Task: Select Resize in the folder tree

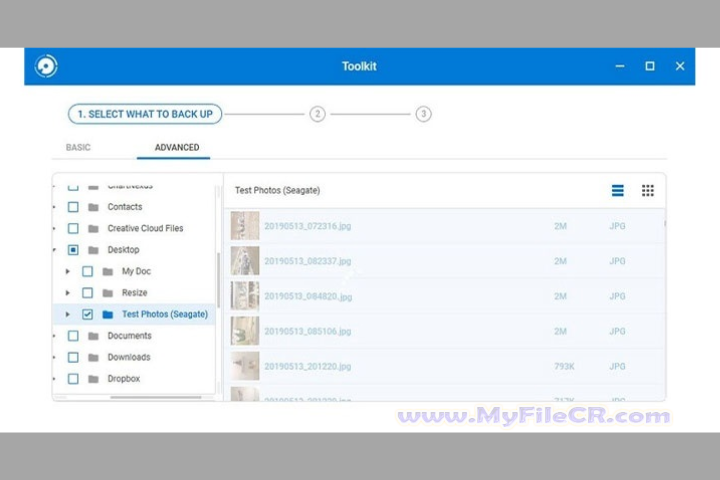Action: click(135, 293)
